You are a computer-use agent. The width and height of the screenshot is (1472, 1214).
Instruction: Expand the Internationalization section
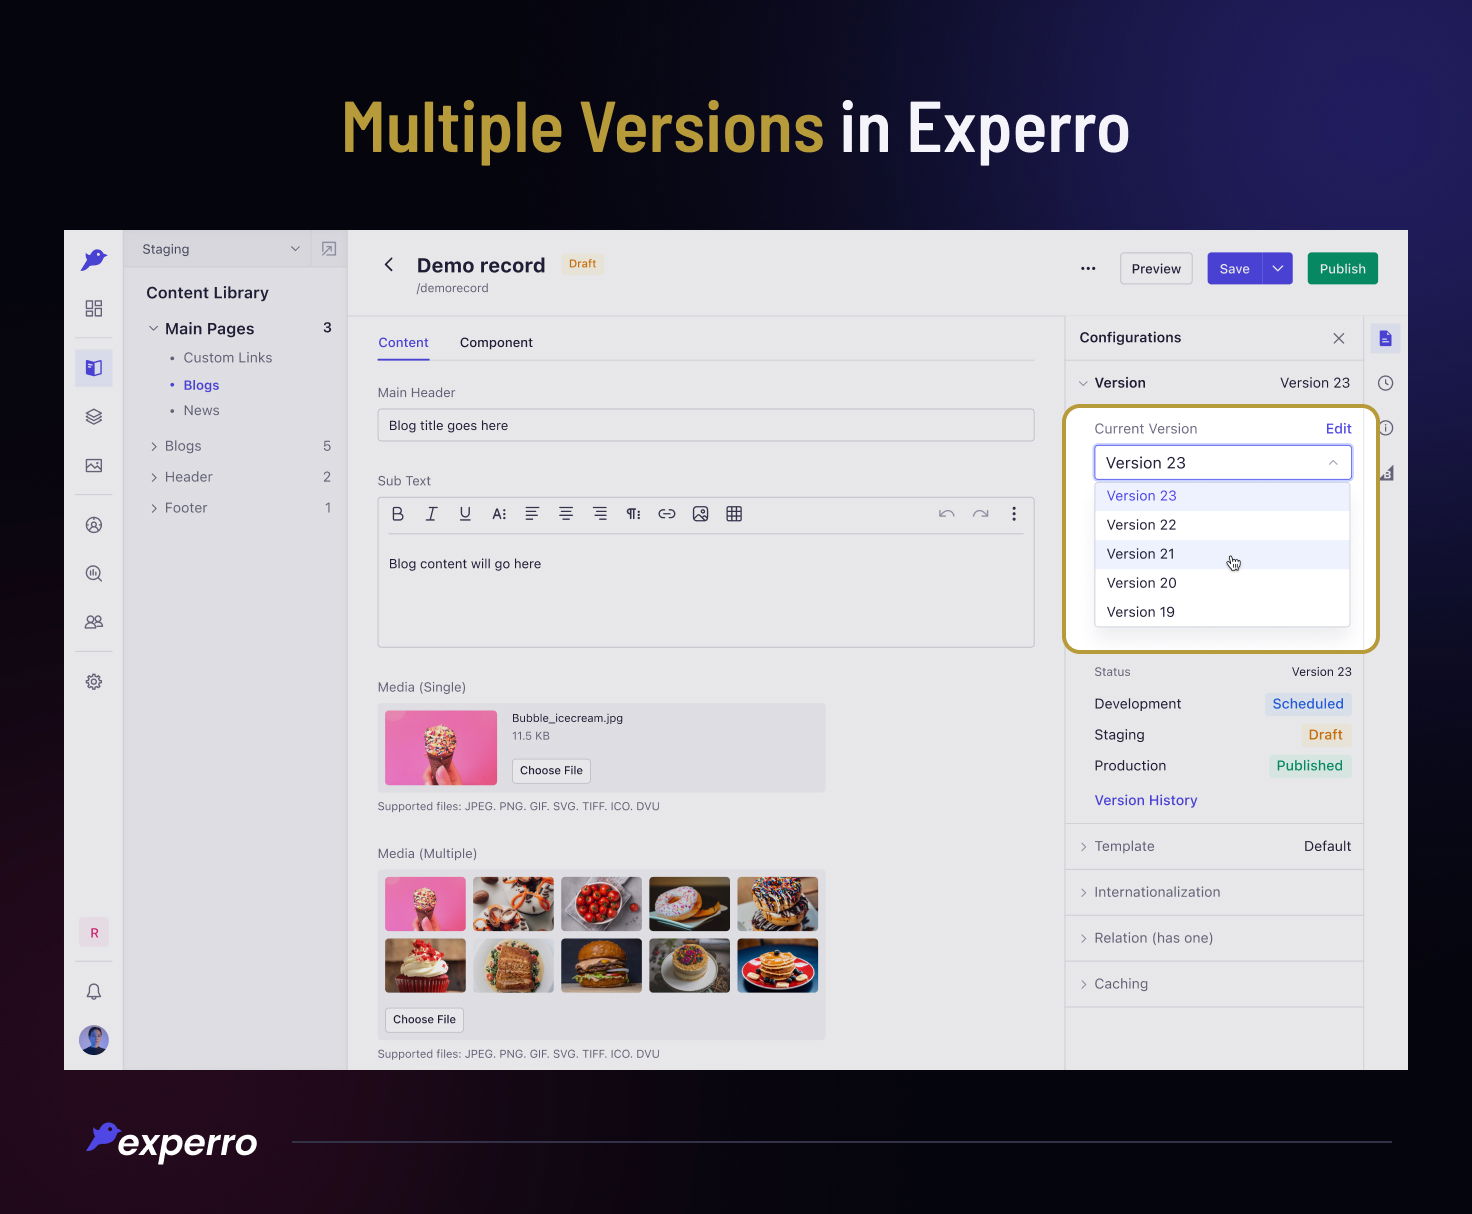1157,892
